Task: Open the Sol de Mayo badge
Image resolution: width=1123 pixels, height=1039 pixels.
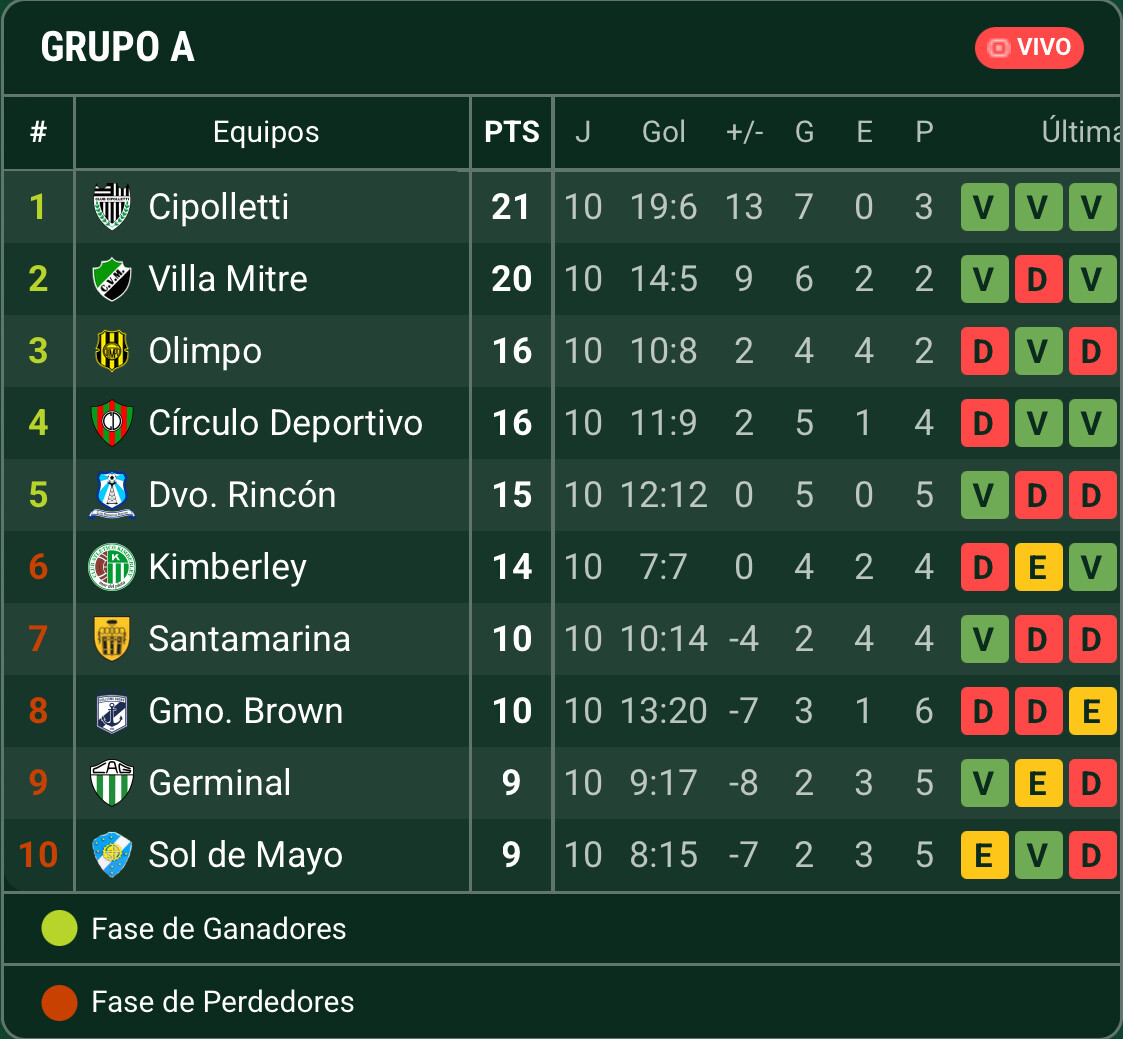Action: [112, 854]
